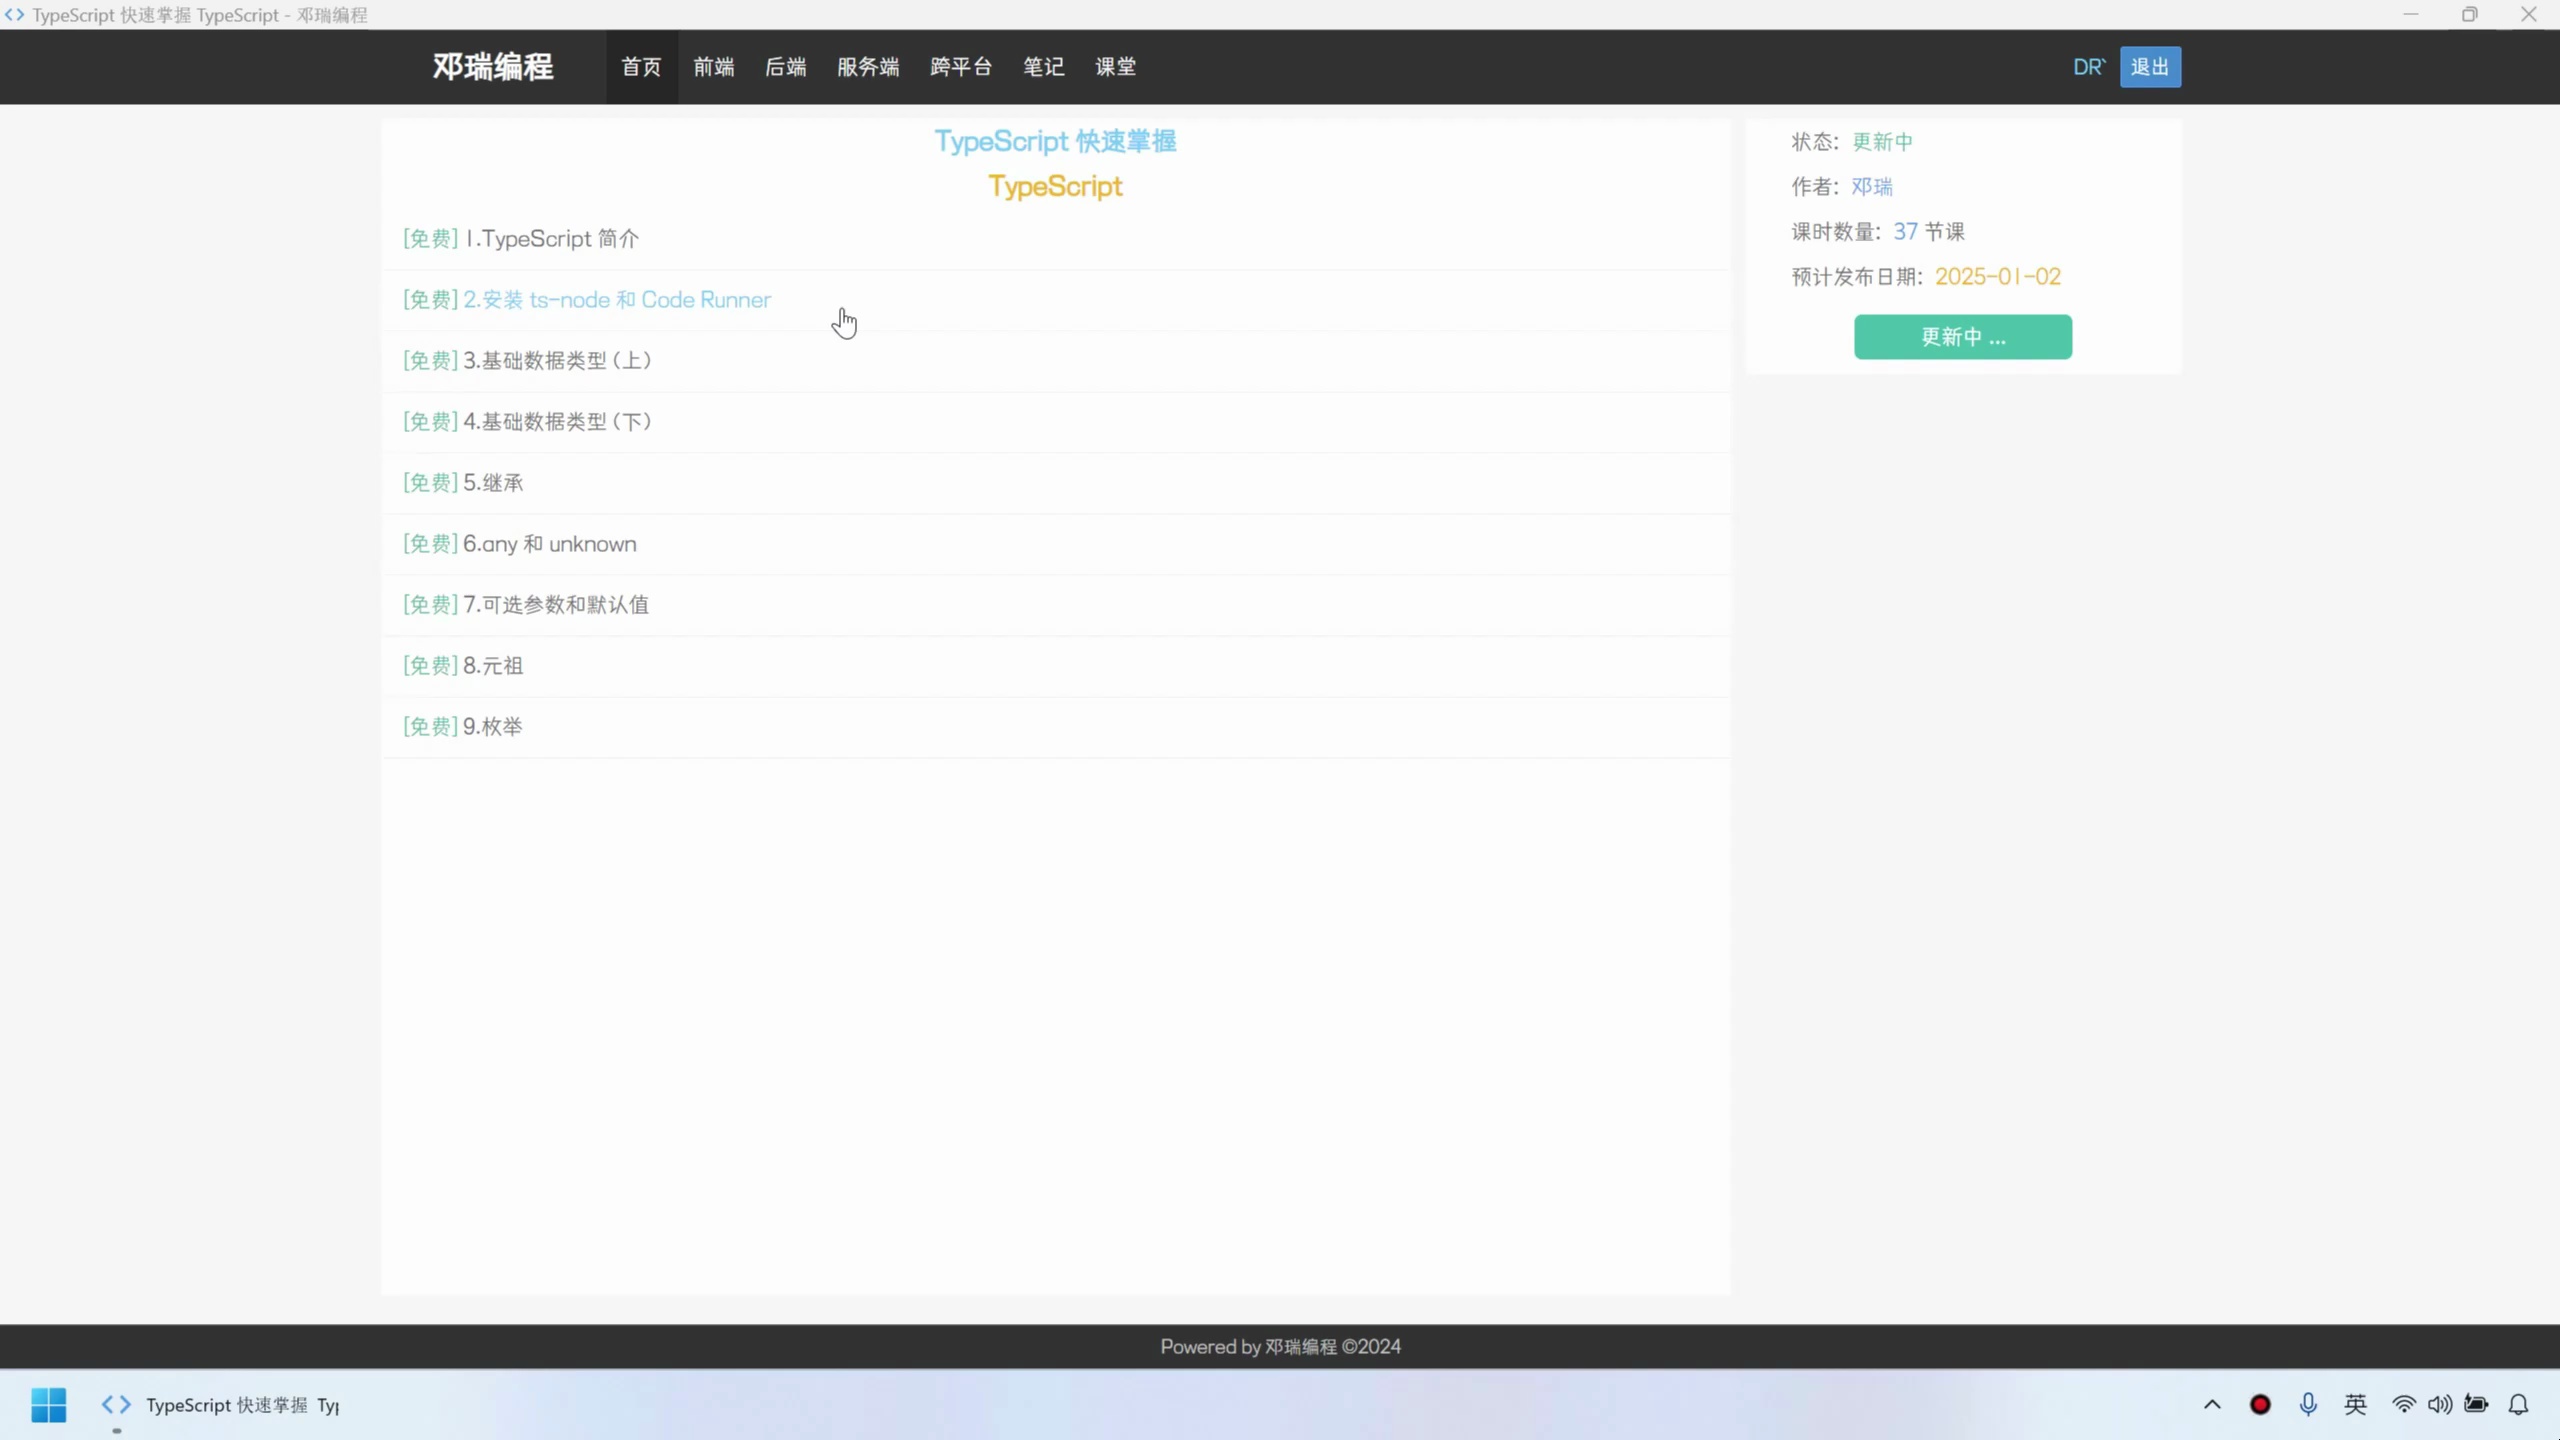Switch the input language indicator 英
Screen dimensions: 2560x1440
2355,1404
